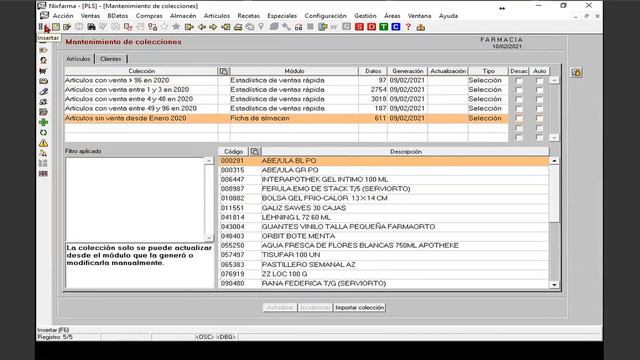Select row 'Artículos con venta entre 49 y 96 en 2020'
This screenshot has width=640, height=360.
coord(286,109)
